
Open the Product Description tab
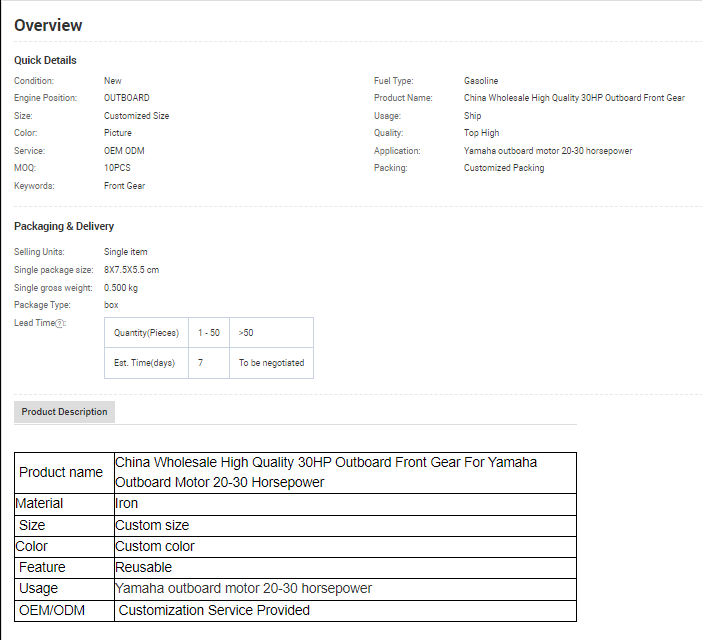click(64, 412)
